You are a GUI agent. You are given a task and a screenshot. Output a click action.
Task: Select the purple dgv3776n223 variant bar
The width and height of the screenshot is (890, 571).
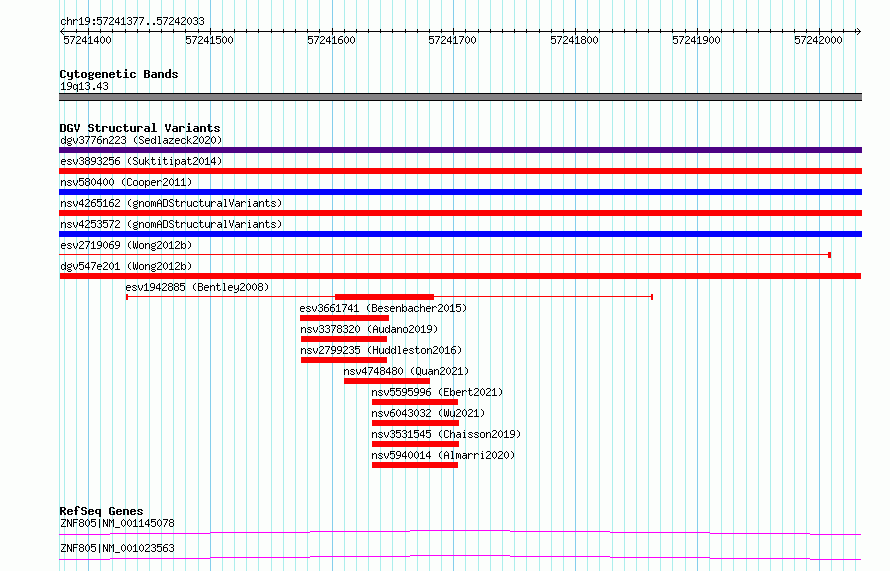(460, 150)
